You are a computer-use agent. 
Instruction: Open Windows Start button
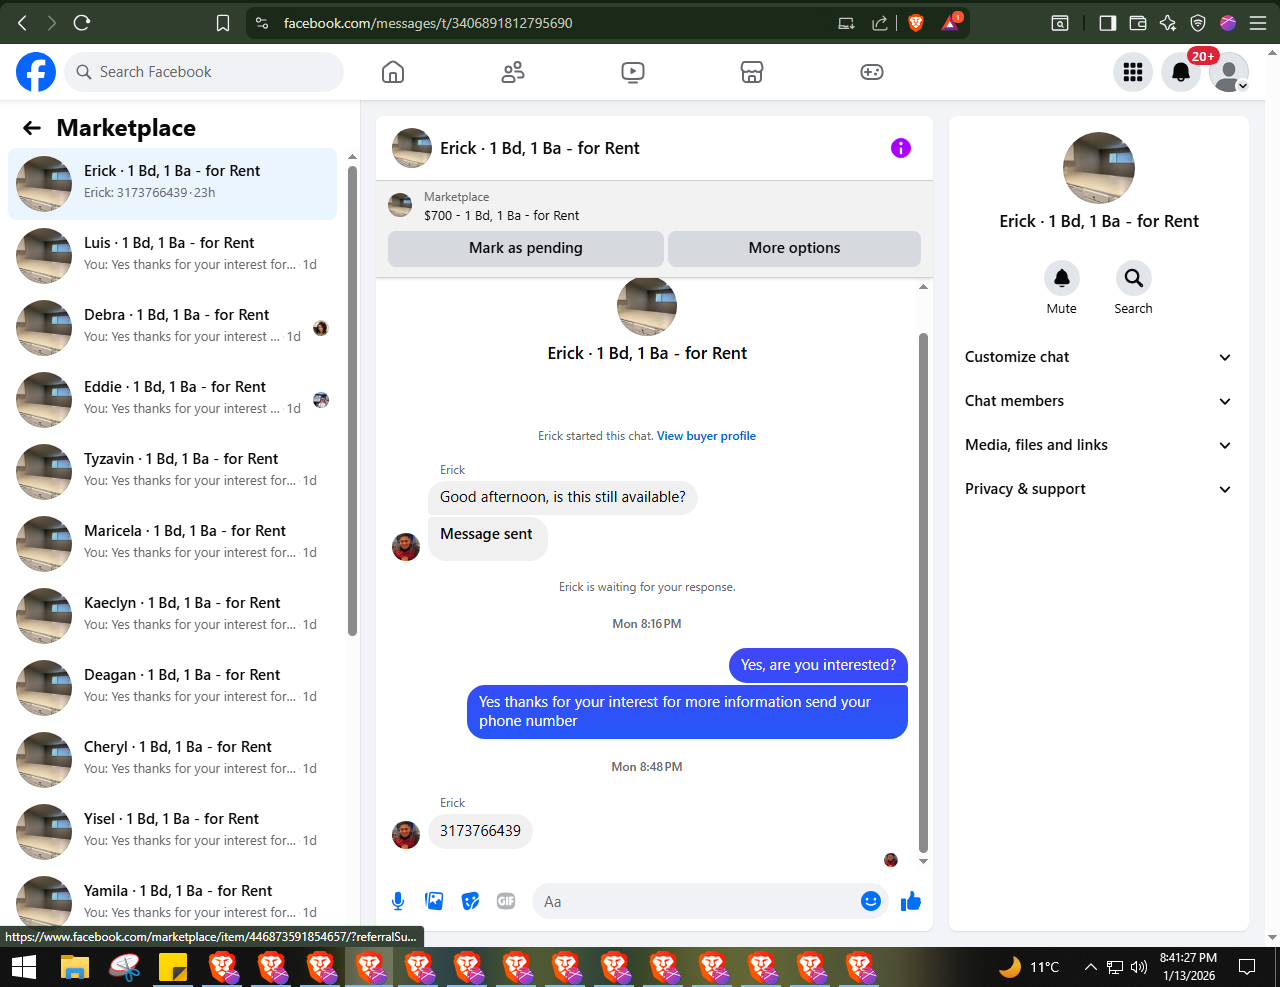(x=24, y=967)
